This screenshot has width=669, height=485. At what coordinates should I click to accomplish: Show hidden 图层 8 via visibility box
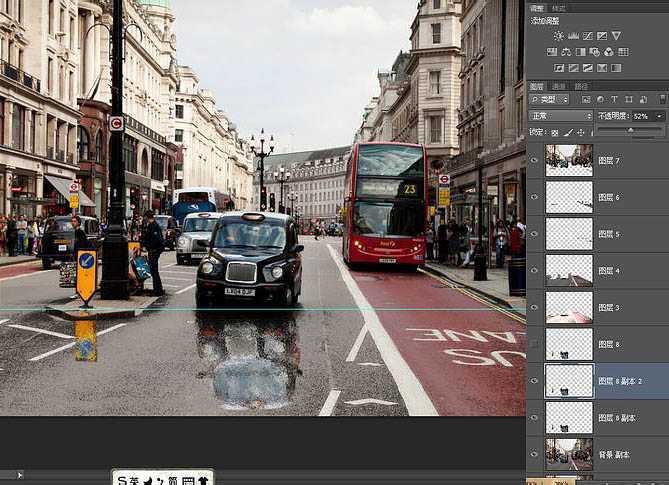[x=534, y=344]
